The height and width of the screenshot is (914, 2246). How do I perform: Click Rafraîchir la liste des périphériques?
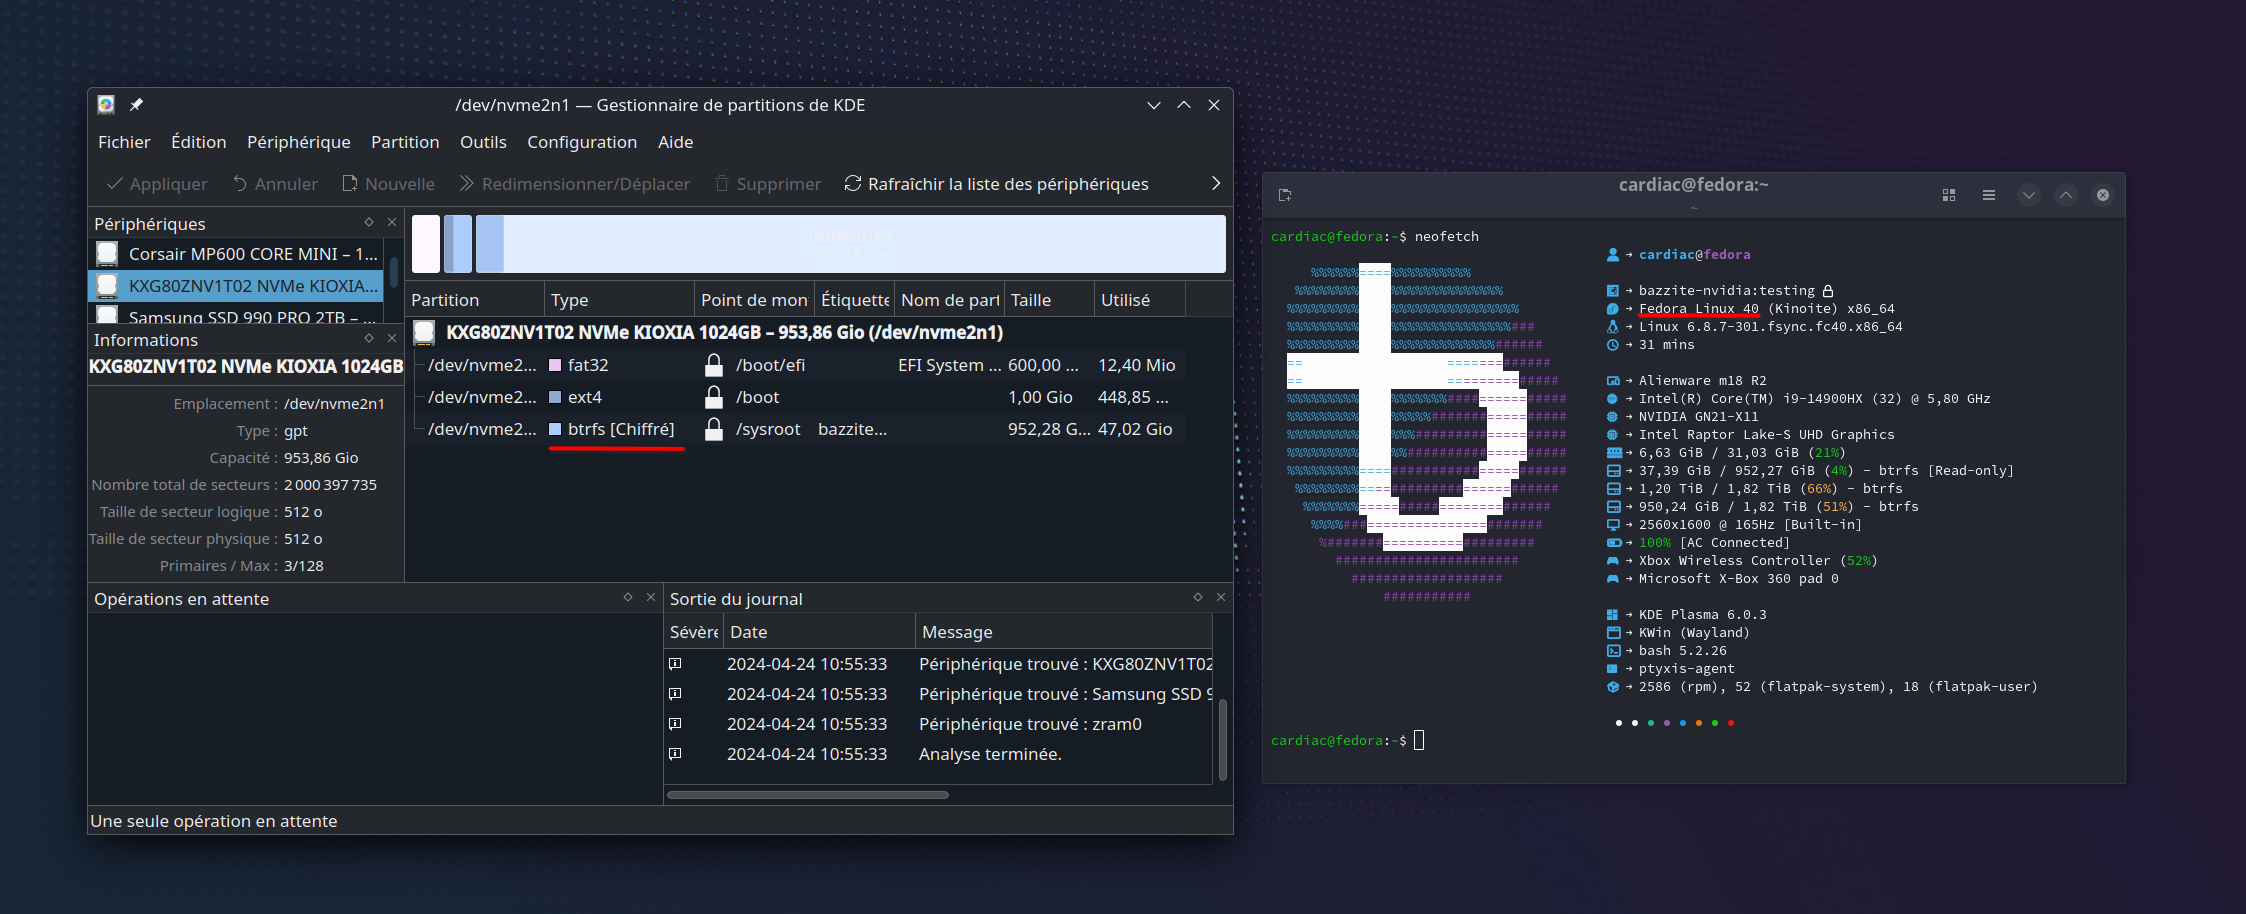998,184
